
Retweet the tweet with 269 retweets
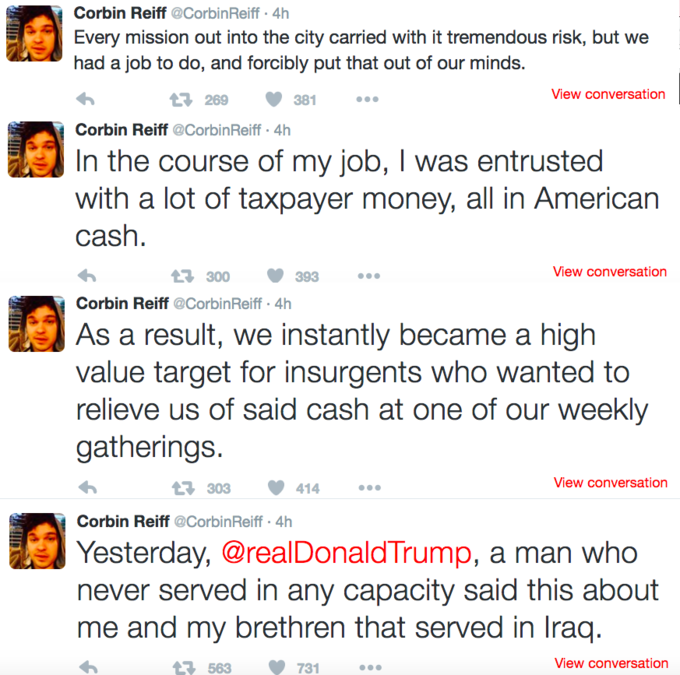181,100
